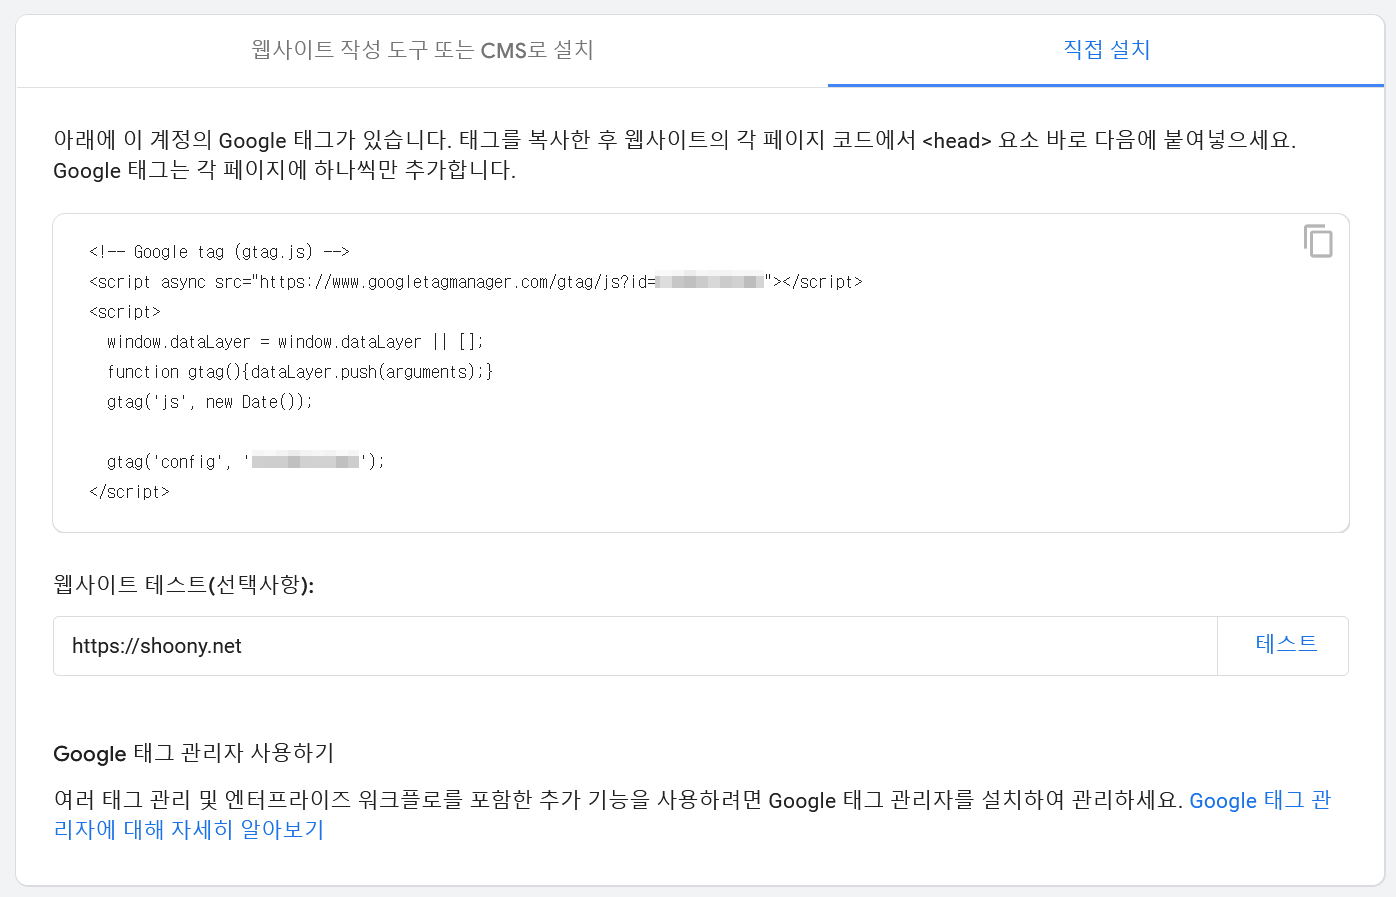Screen dimensions: 1396x897
Task: Click the 'Google 태그 관리자 사용하기' heading
Action: 194,753
